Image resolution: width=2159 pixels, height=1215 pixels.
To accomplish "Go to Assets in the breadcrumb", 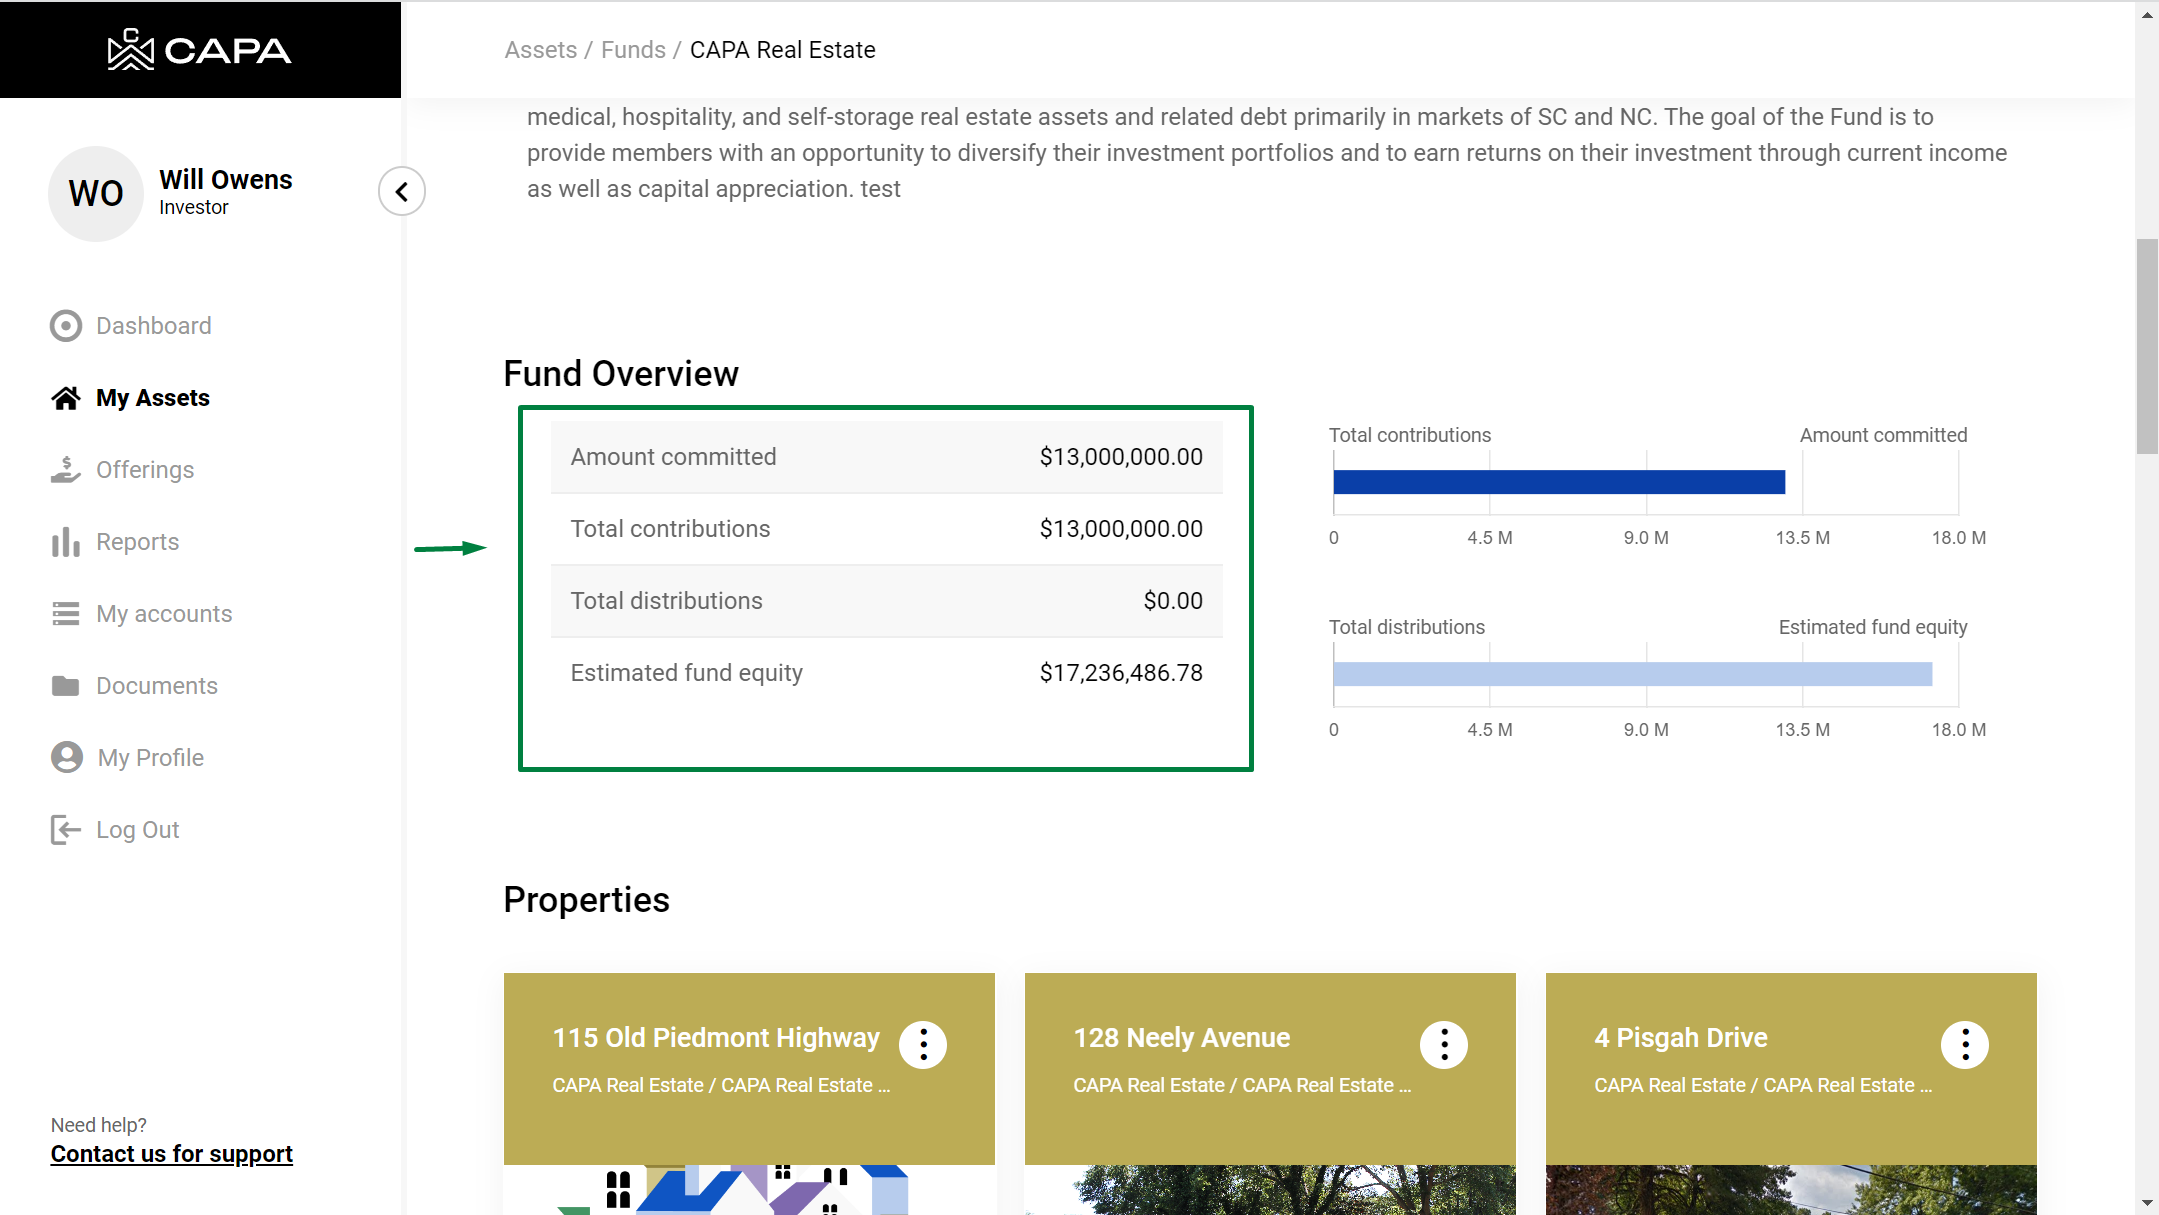I will coord(541,50).
